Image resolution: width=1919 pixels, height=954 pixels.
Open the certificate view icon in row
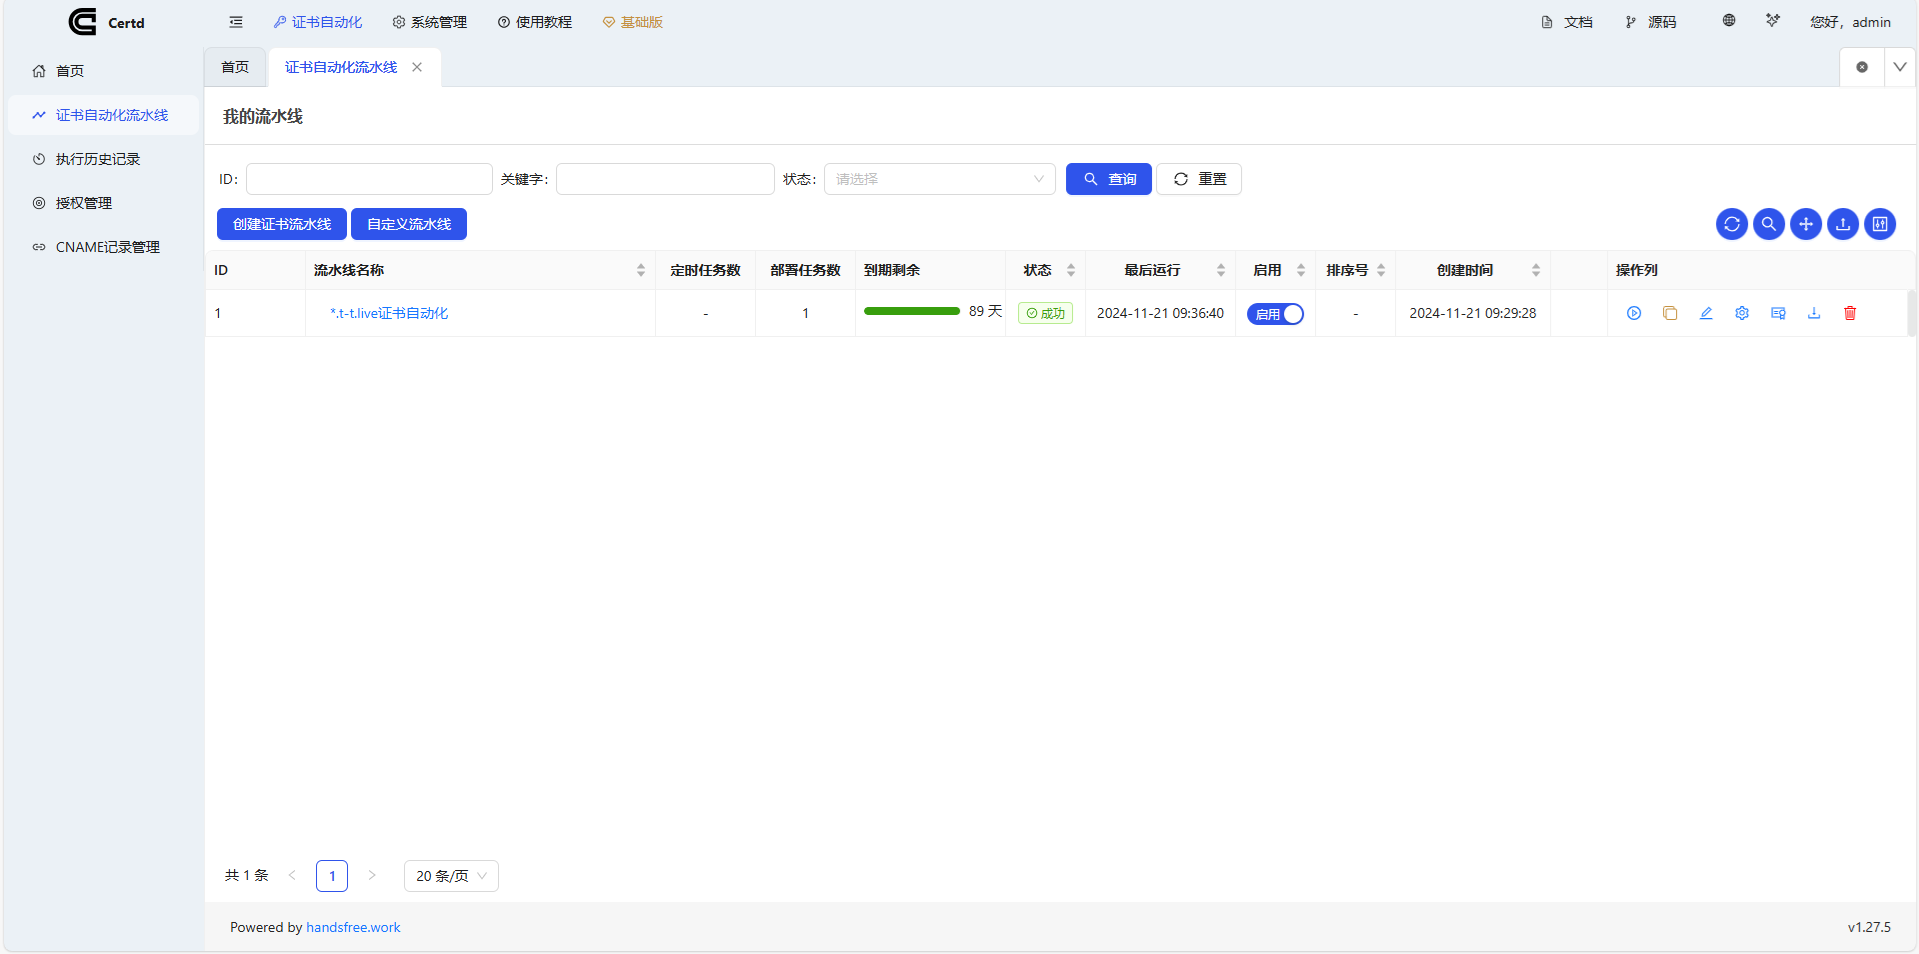click(1777, 313)
